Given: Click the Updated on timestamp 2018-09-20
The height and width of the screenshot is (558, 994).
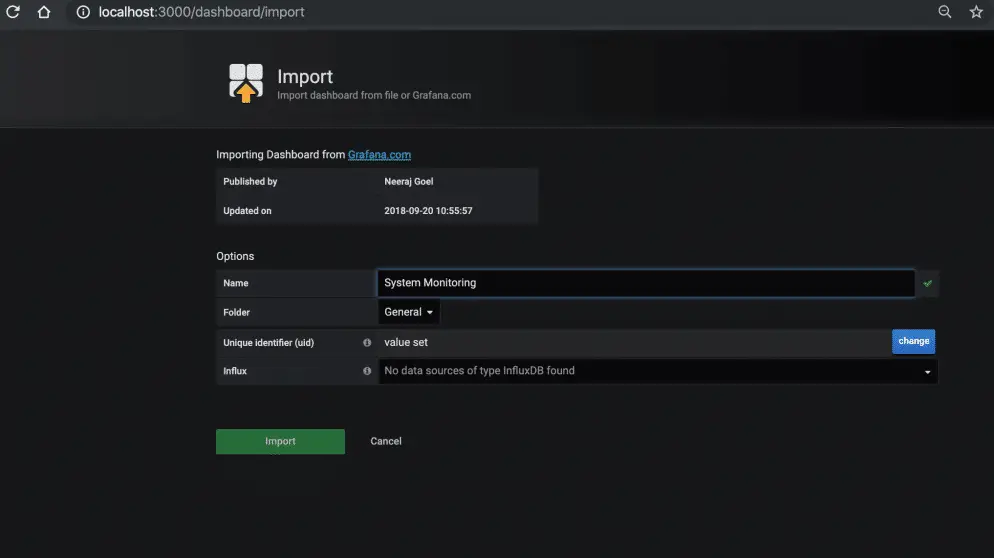Looking at the screenshot, I should click(x=428, y=211).
